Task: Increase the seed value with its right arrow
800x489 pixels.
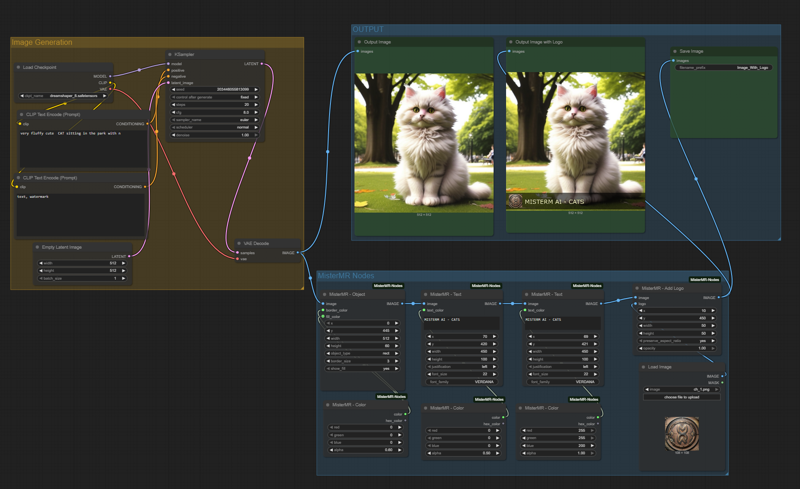Action: 256,89
